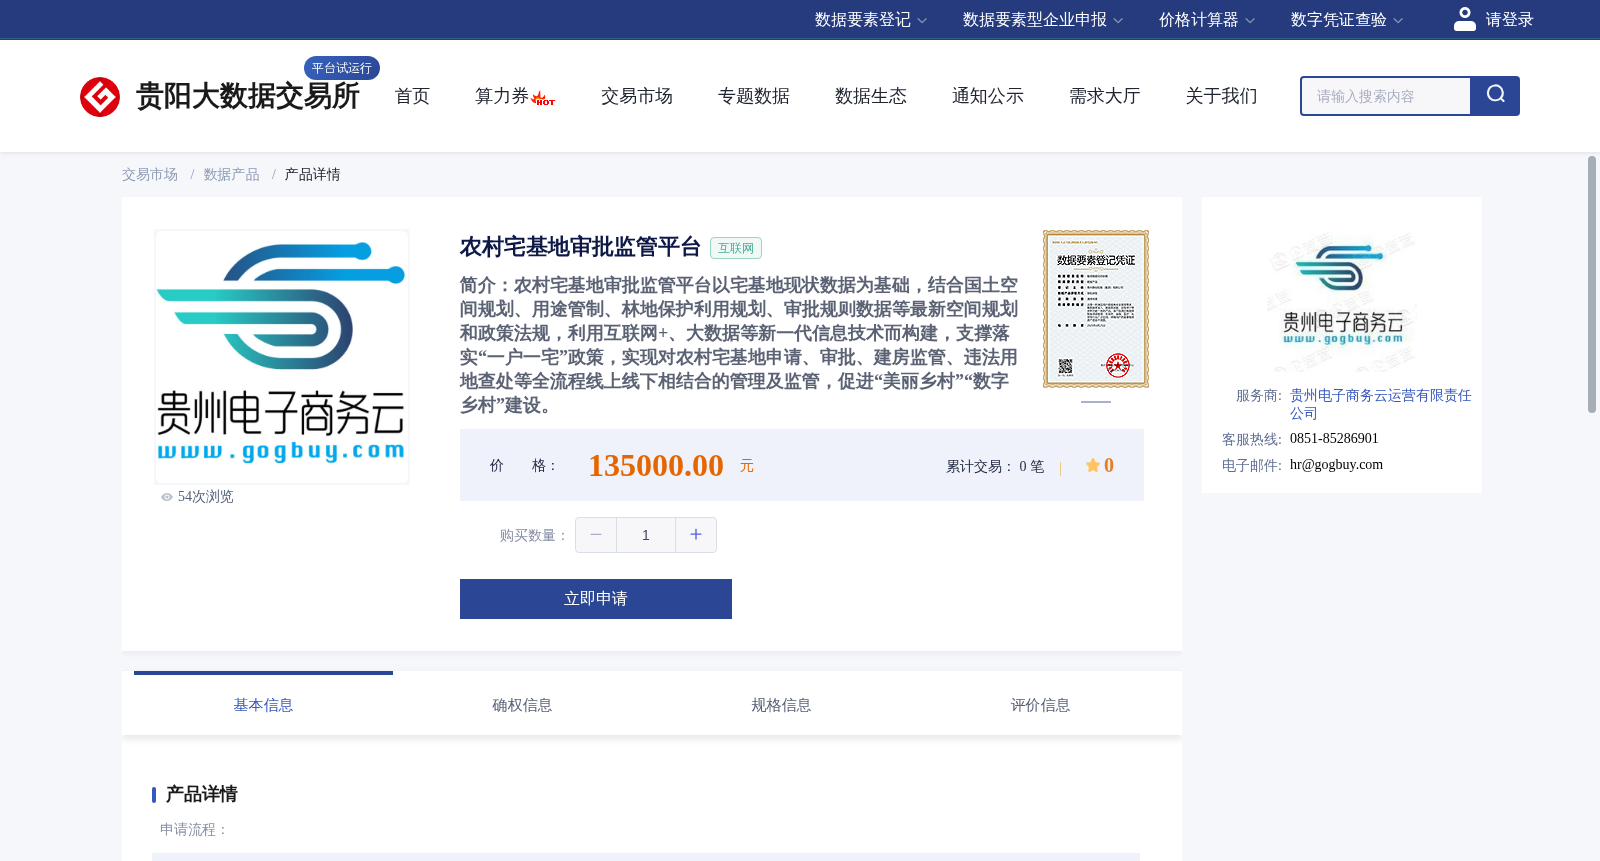Screen dimensions: 1600x861
Task: Go to 数据产品 breadcrumb link
Action: (x=232, y=175)
